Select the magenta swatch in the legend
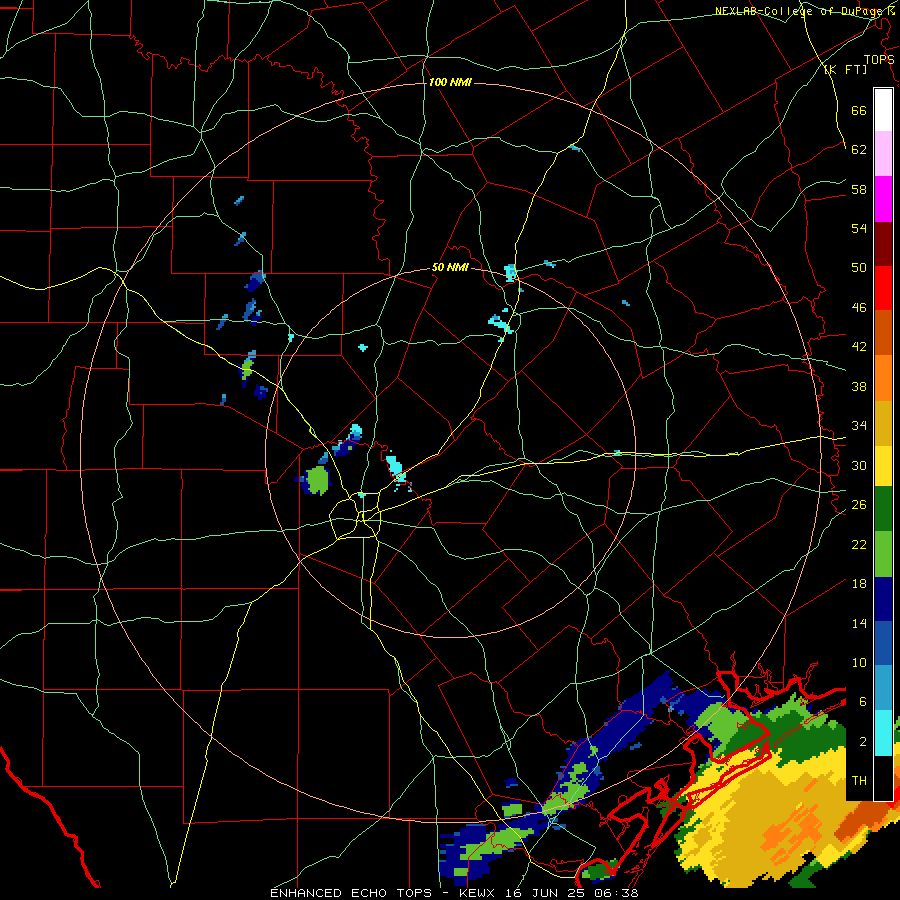900x900 pixels. click(883, 199)
